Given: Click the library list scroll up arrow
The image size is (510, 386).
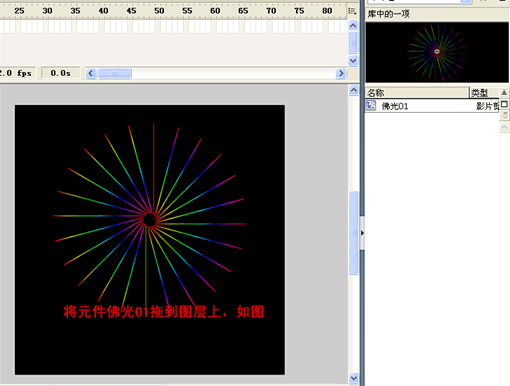Looking at the screenshot, I should pos(504,127).
